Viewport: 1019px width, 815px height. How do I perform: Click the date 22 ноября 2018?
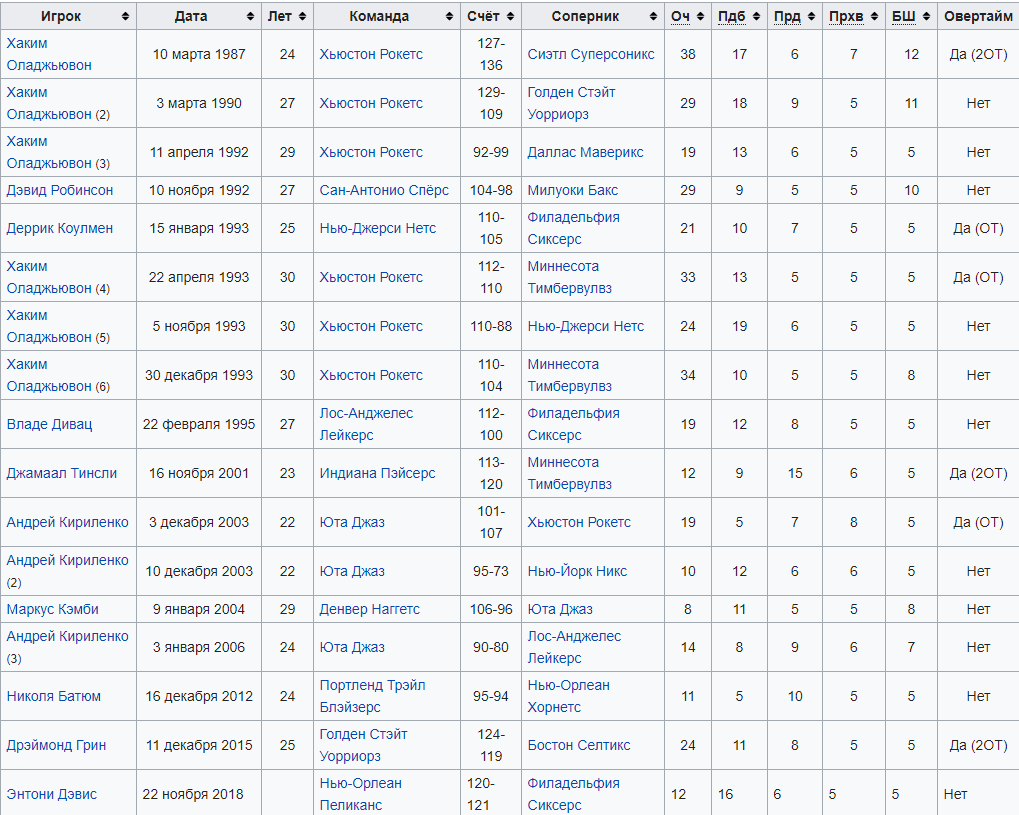(x=193, y=794)
